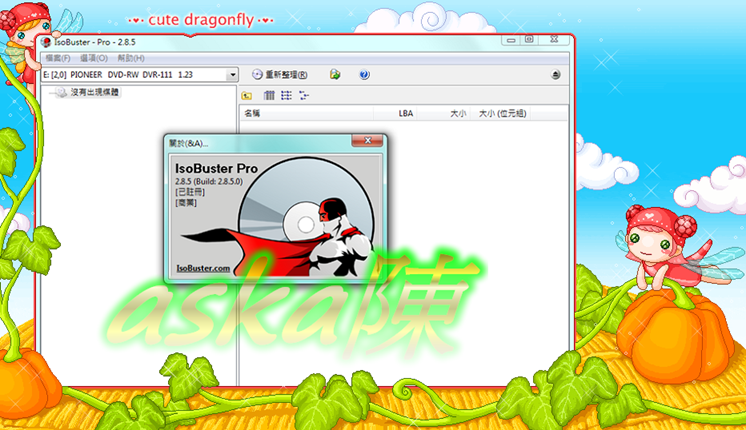Sort by 大小 (位元組) column header
Image resolution: width=746 pixels, height=430 pixels.
coord(502,113)
